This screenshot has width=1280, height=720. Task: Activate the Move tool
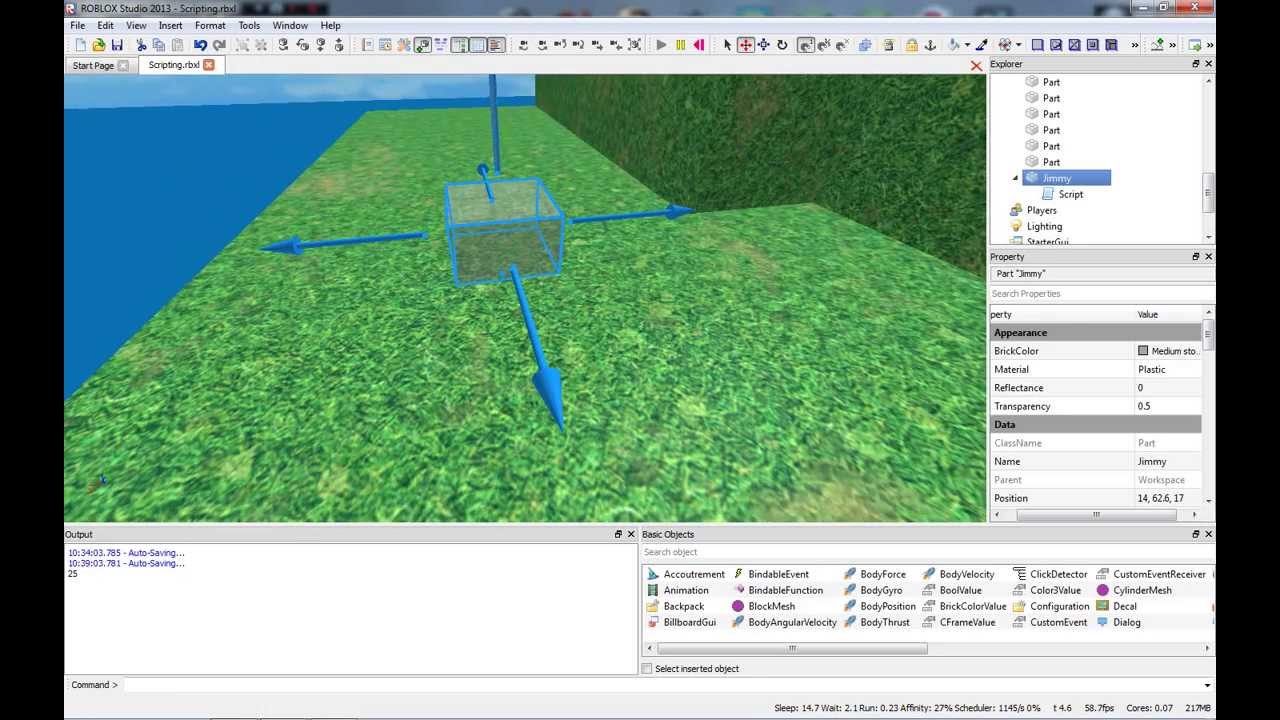coord(745,45)
